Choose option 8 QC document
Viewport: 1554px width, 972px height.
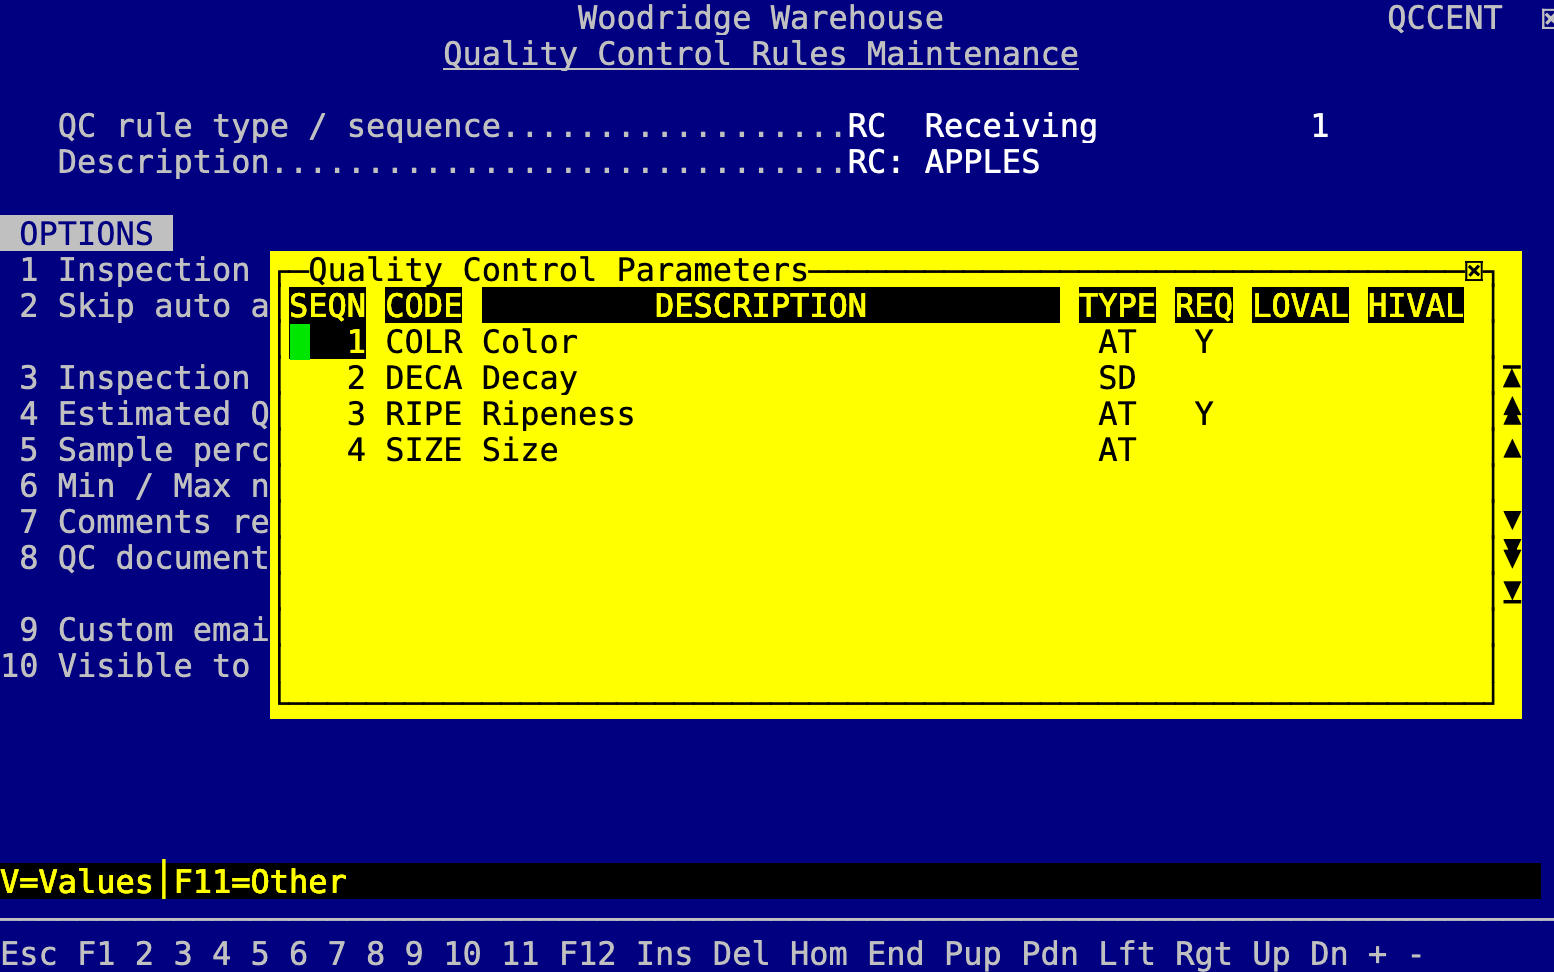(144, 558)
